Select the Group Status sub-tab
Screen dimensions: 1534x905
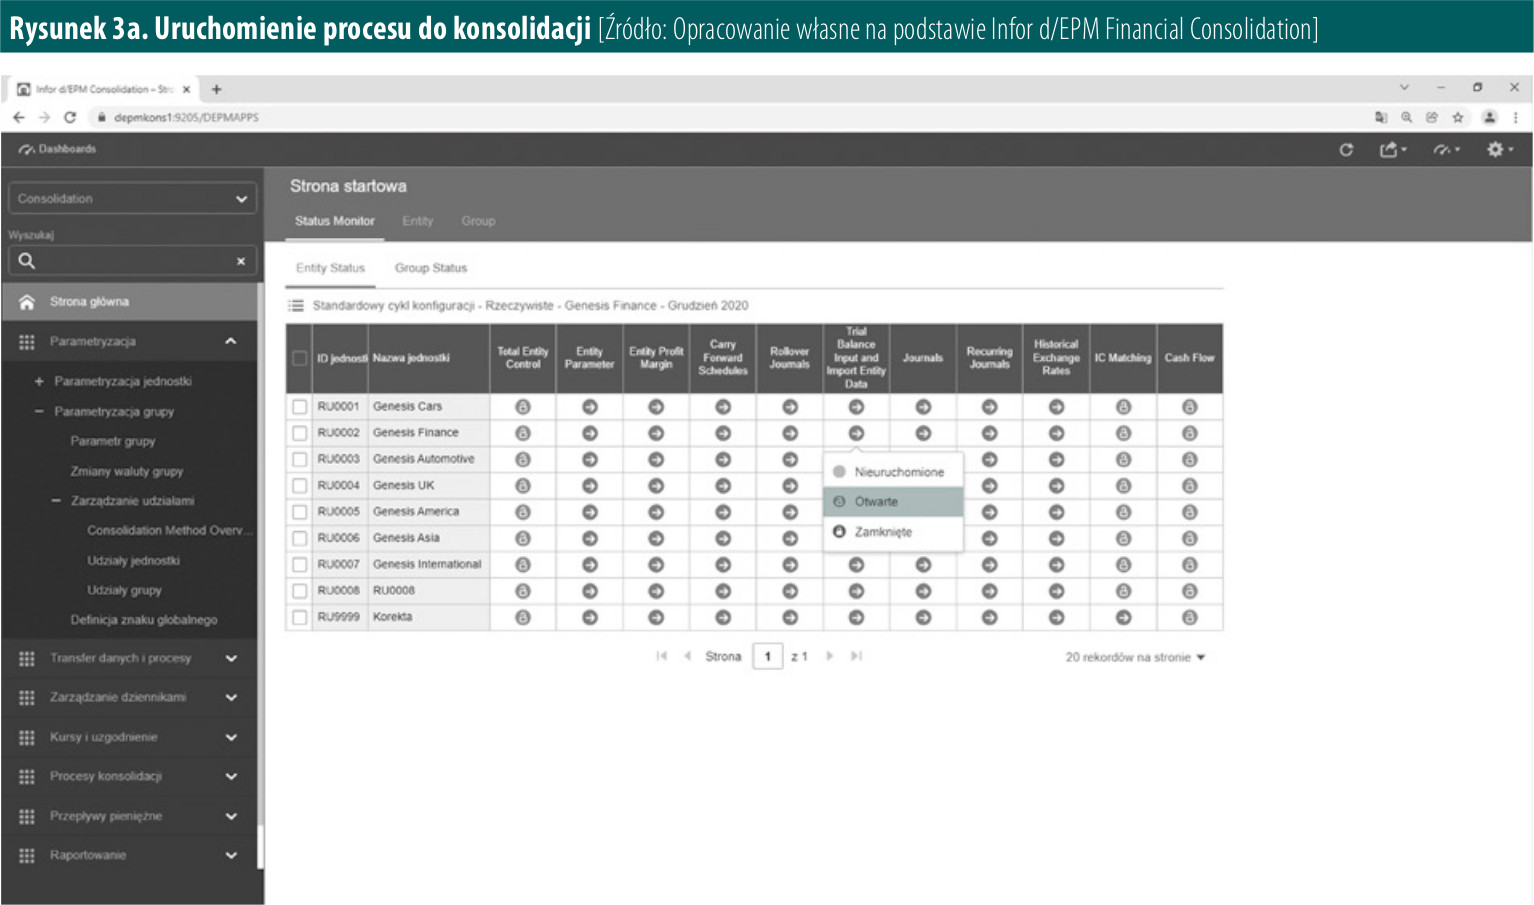[x=431, y=268]
